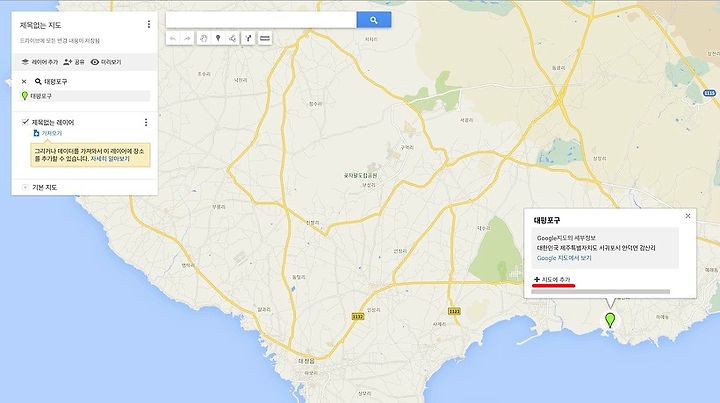Click 자세히 알아보기 link in yellow tip
720x403 pixels.
point(110,159)
